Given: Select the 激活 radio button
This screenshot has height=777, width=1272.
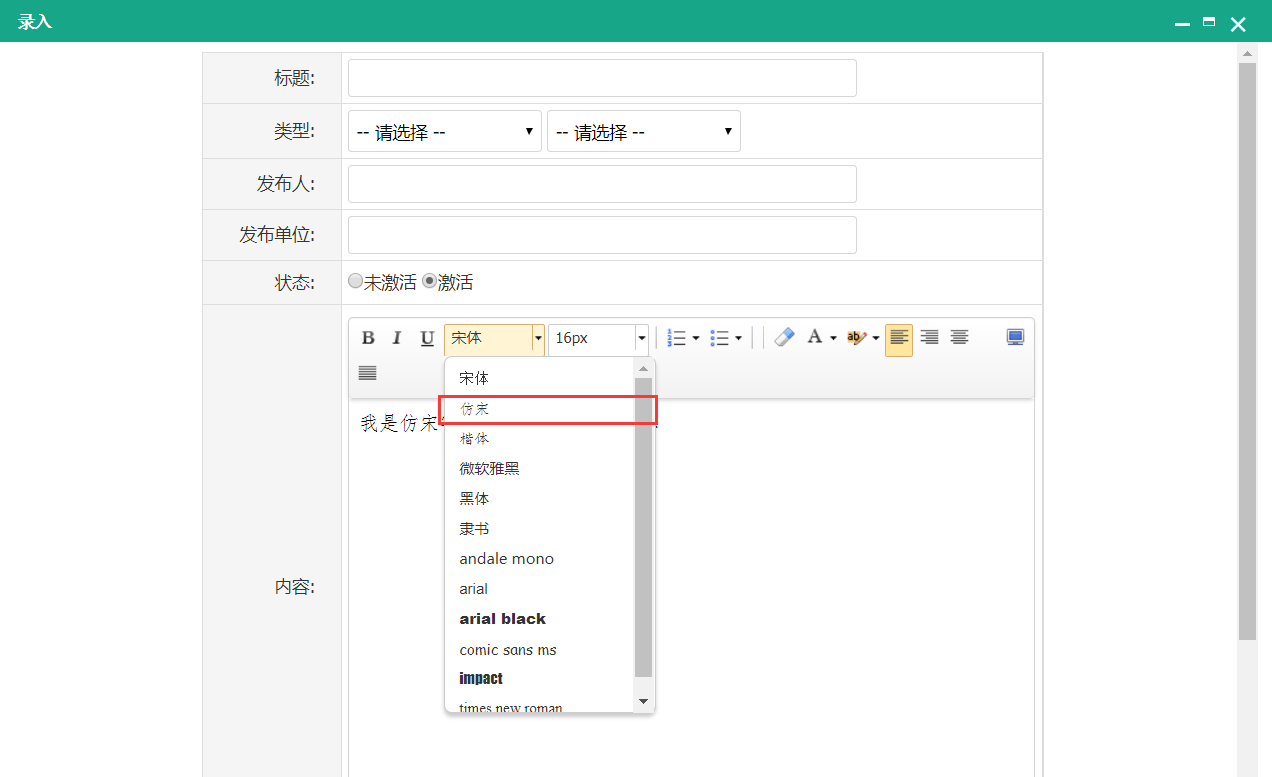Looking at the screenshot, I should [x=429, y=281].
